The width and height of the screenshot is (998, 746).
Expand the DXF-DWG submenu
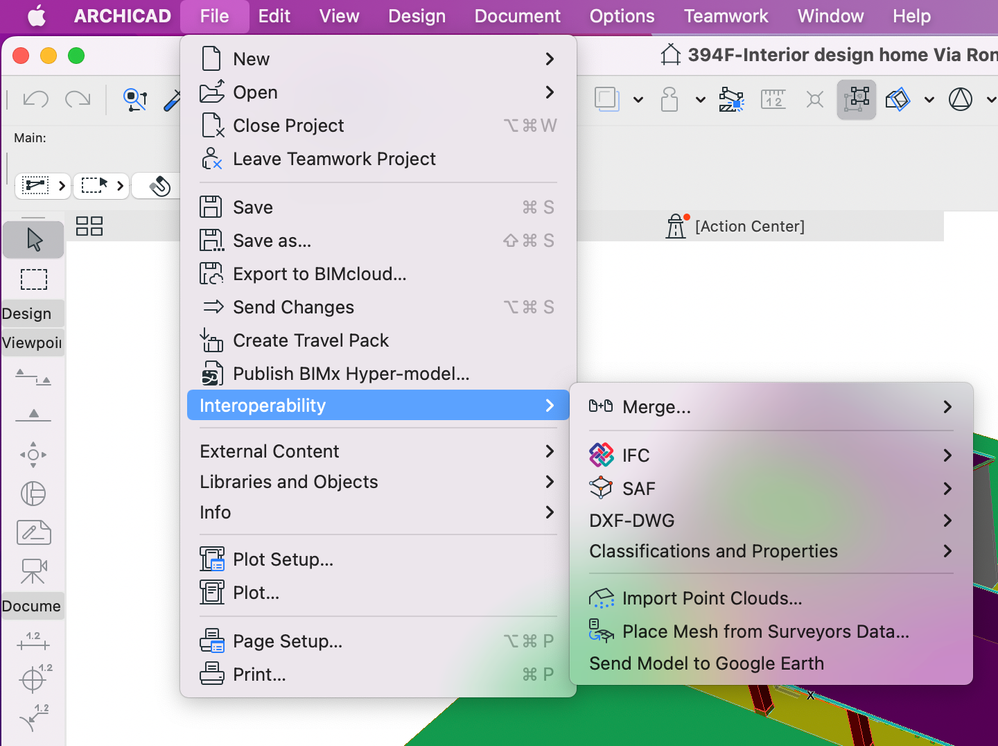tap(771, 520)
